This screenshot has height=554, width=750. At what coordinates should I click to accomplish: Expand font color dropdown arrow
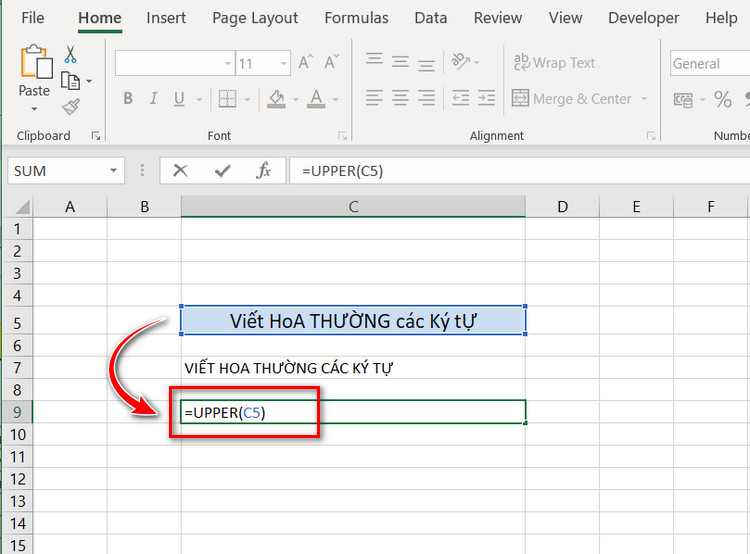point(335,100)
